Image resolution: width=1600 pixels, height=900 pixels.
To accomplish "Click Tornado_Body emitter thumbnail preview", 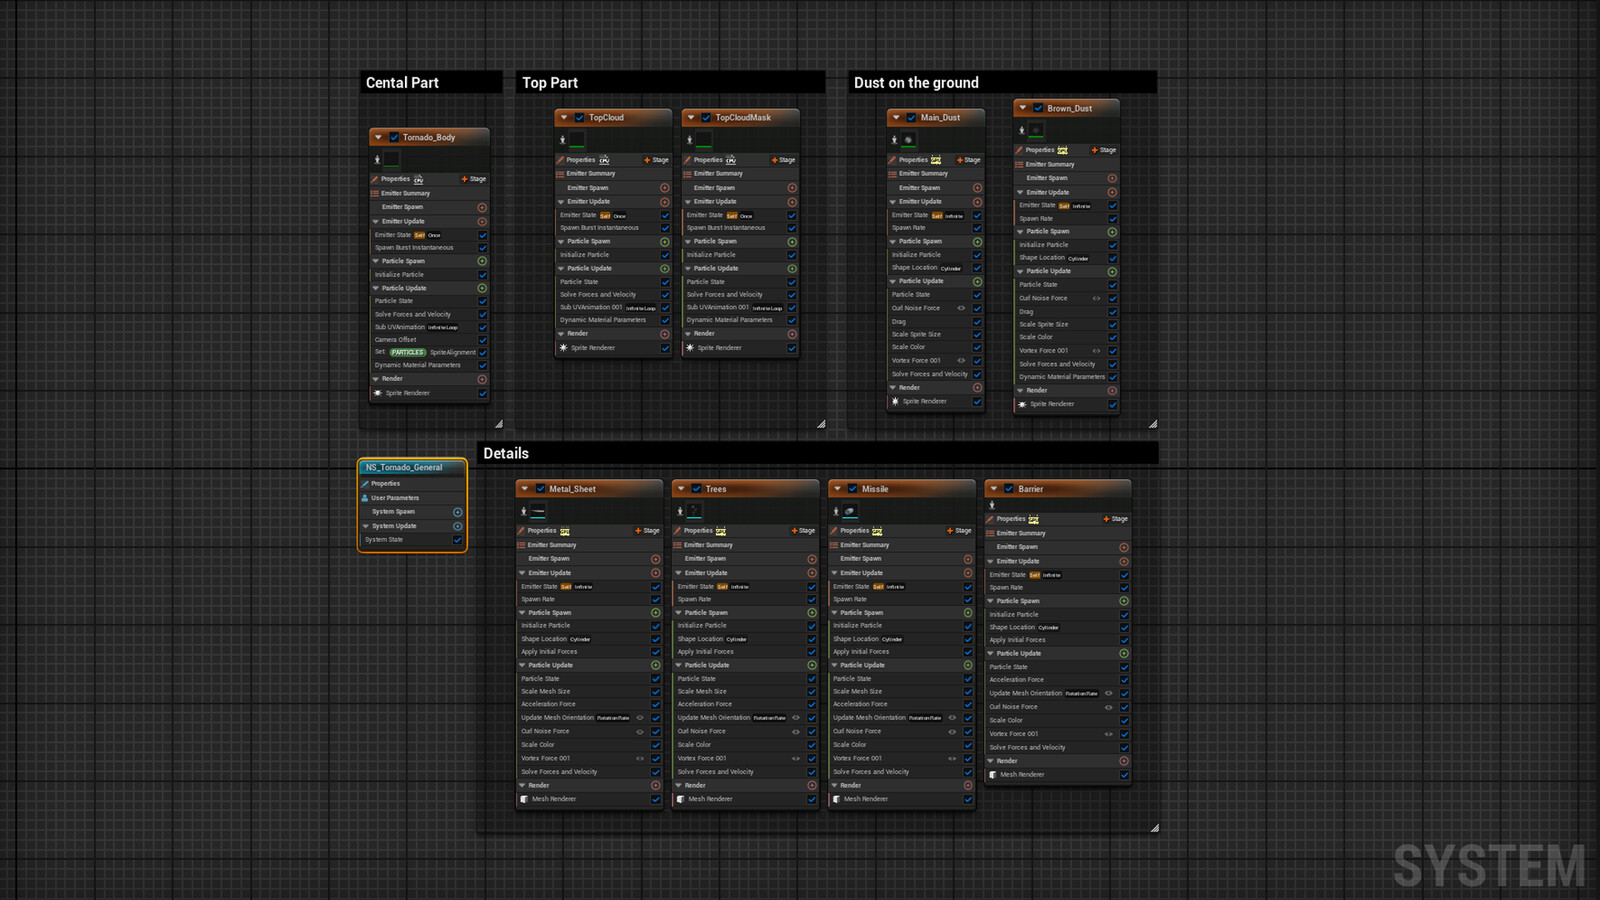I will (392, 159).
